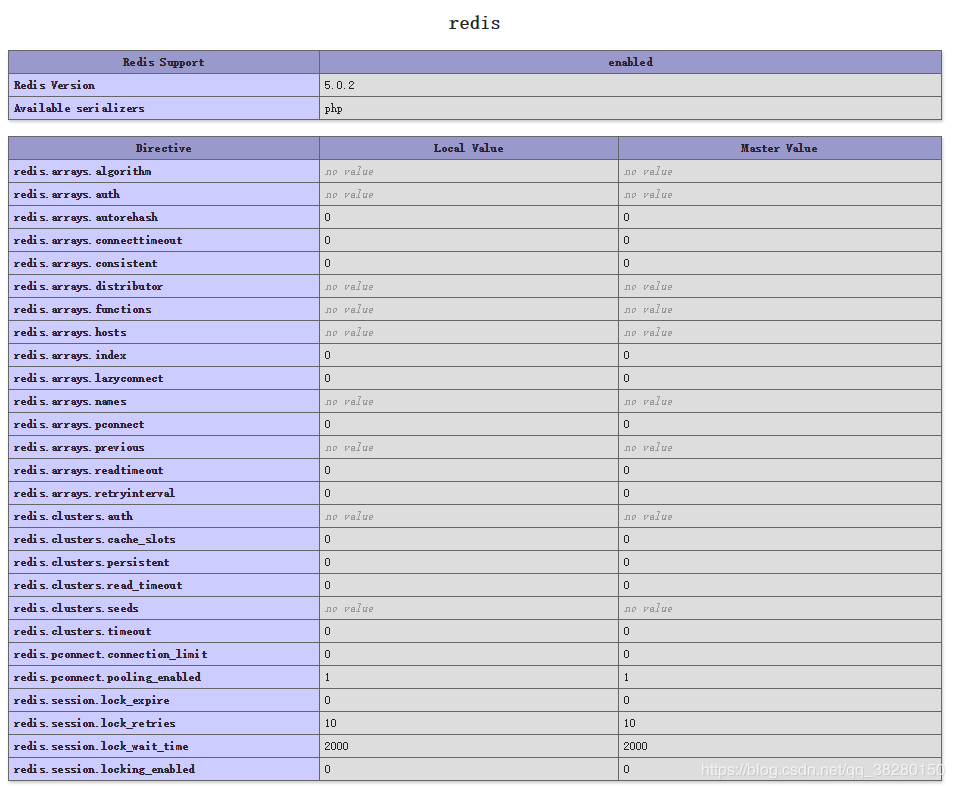Select the redis.arrays.algorithm directive
Screen dimensions: 955x789
82,171
